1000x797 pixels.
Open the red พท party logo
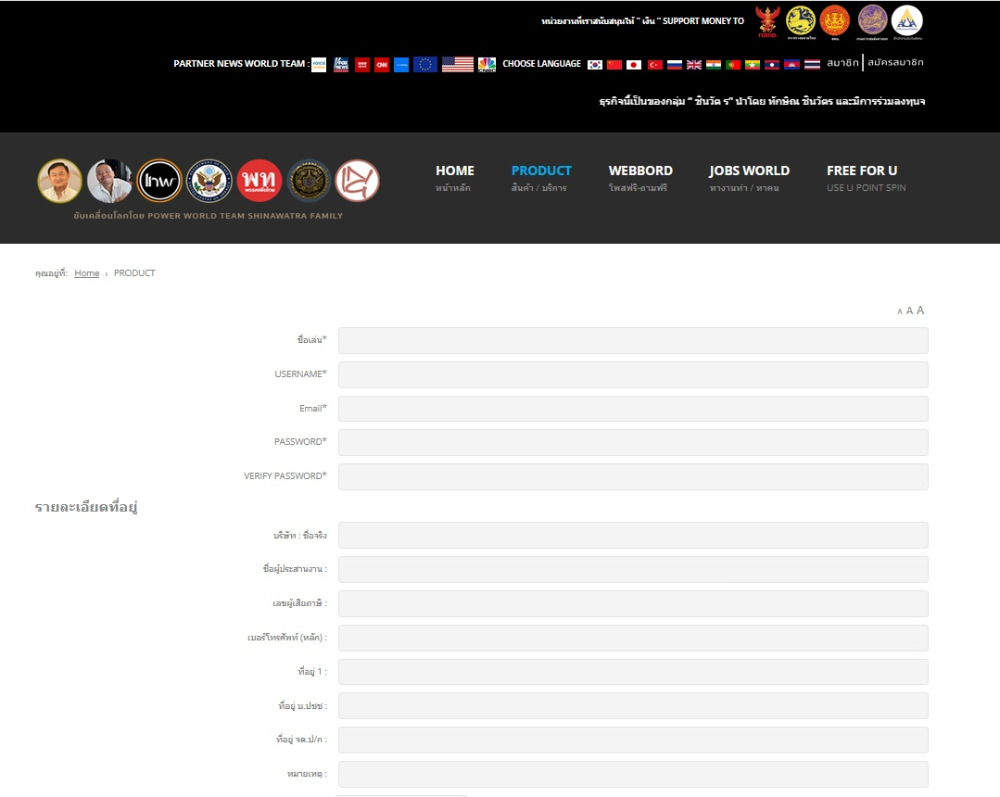point(260,181)
